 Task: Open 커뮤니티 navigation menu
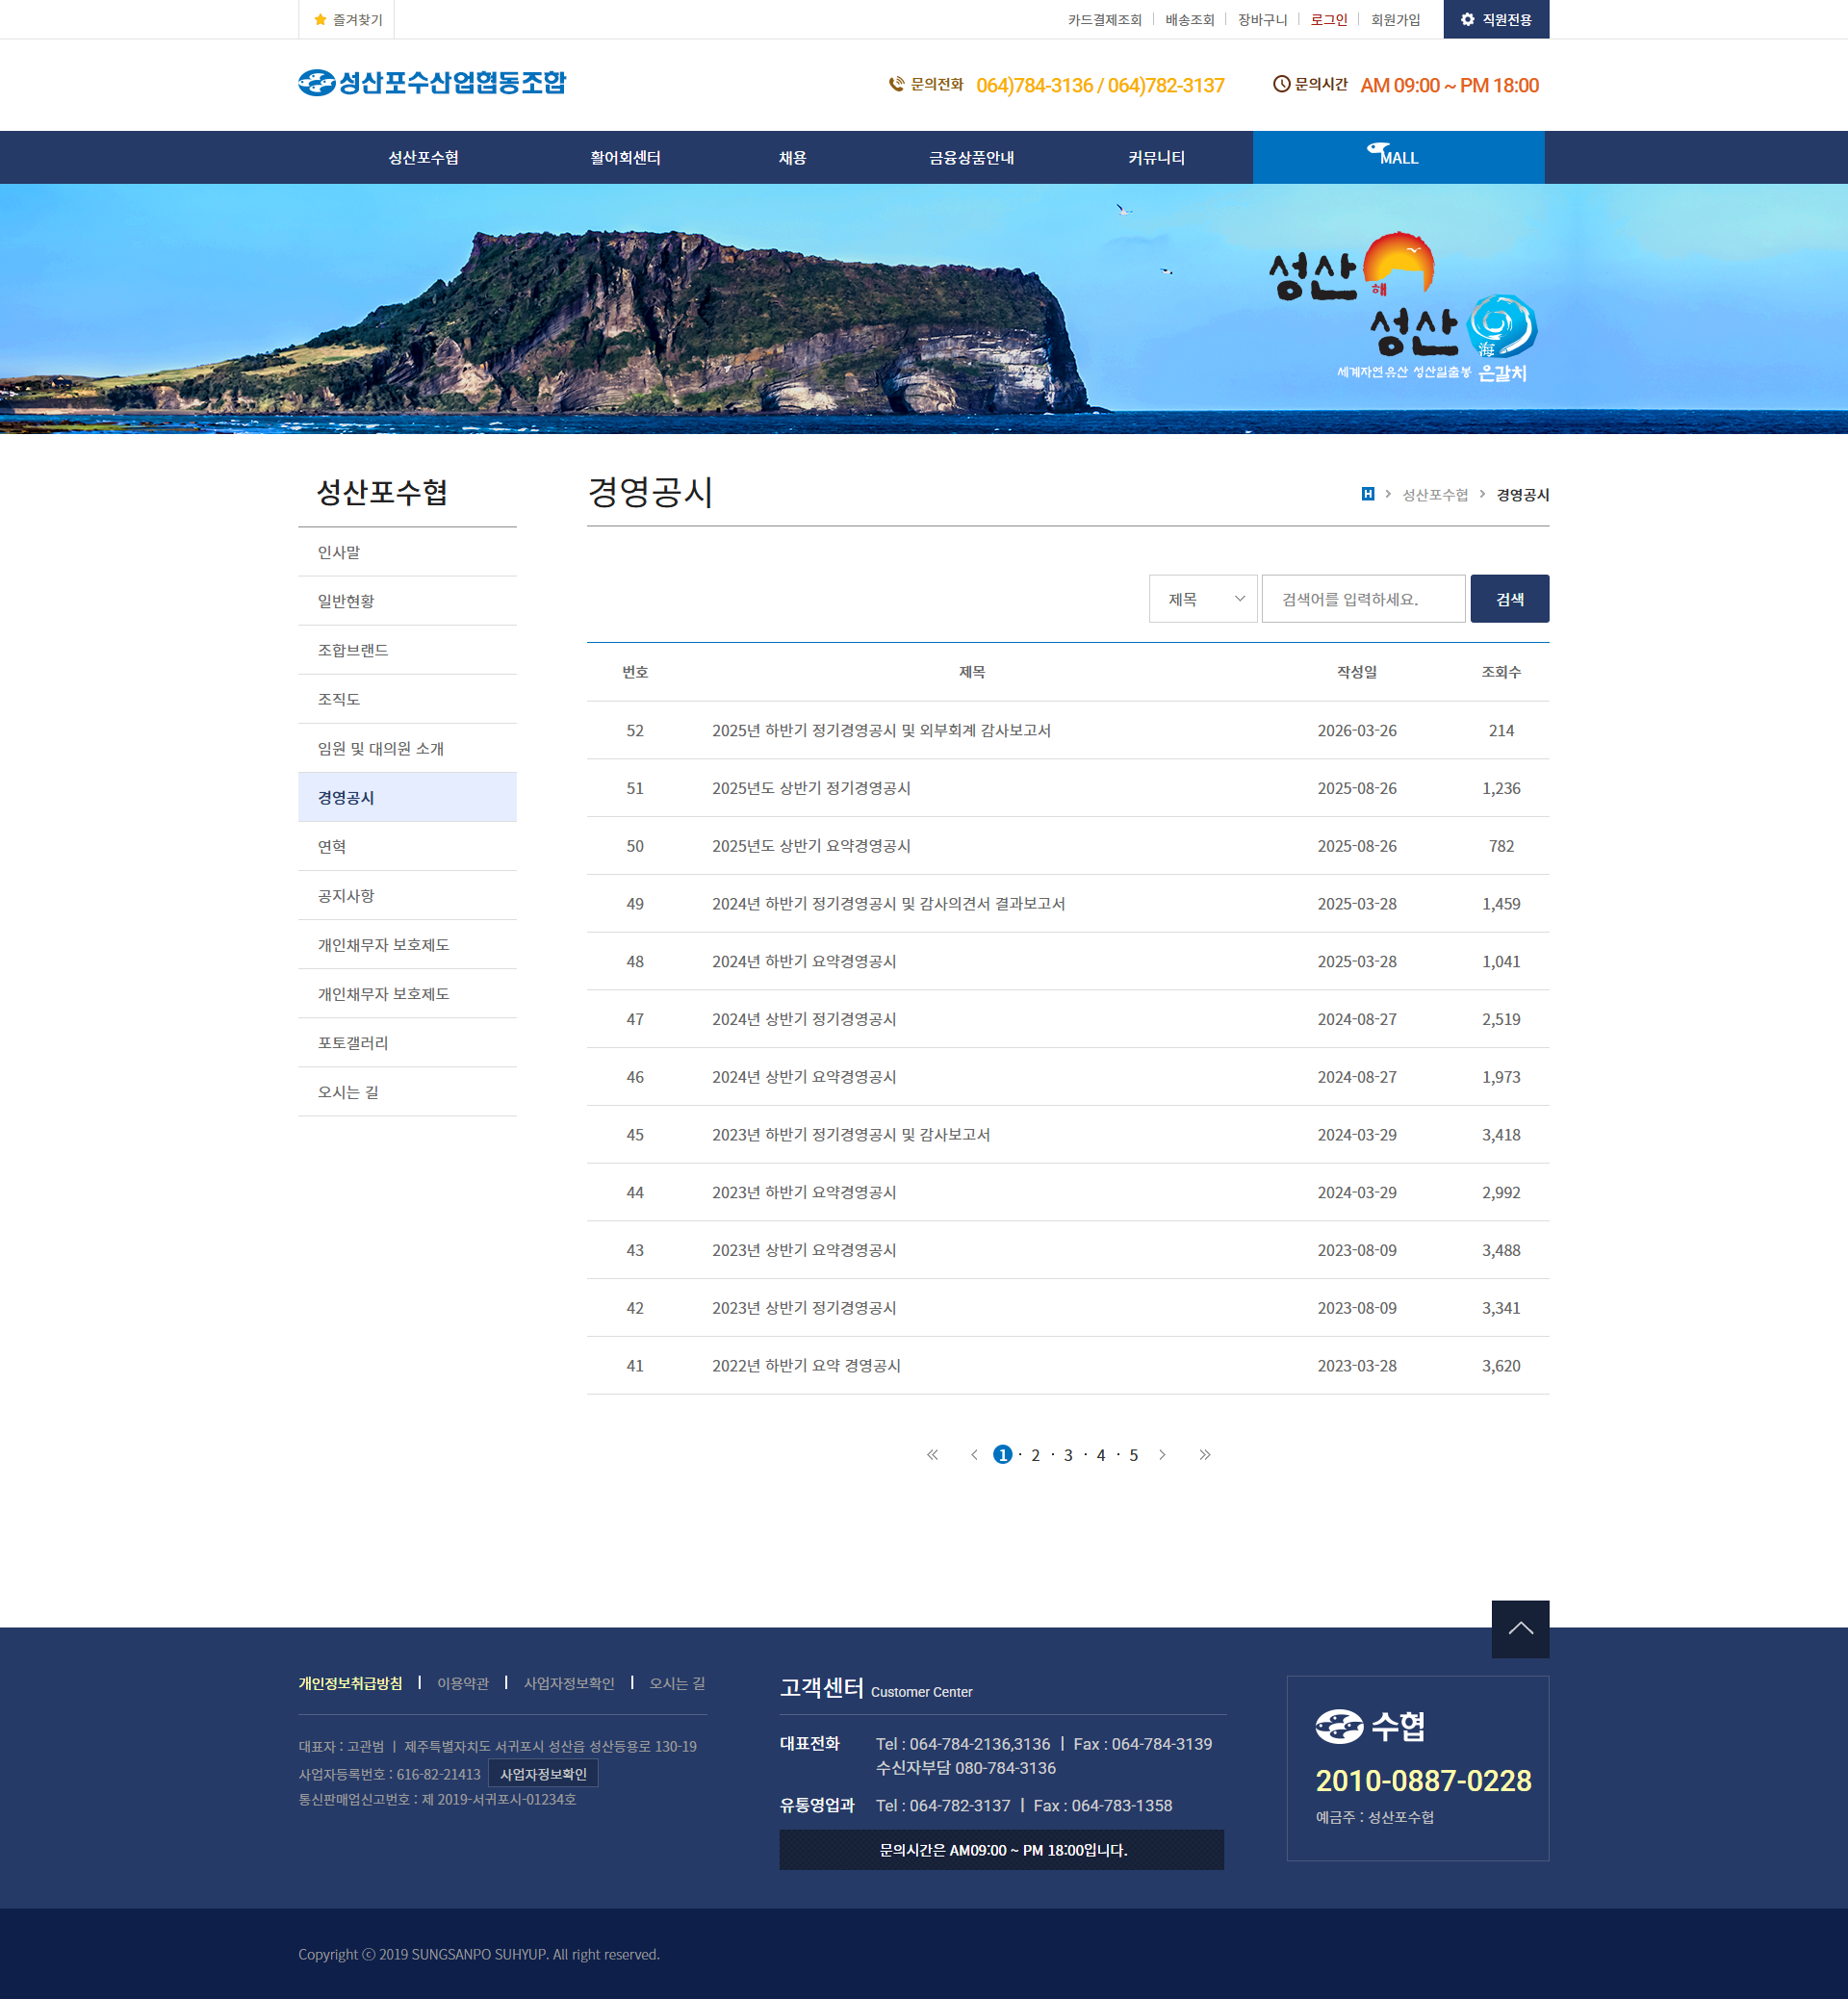click(1156, 158)
